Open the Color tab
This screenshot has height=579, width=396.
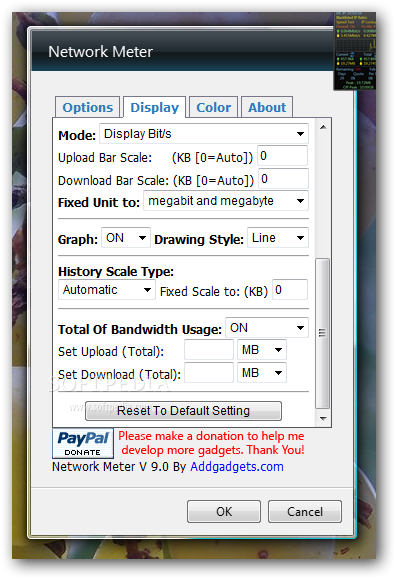coord(214,107)
